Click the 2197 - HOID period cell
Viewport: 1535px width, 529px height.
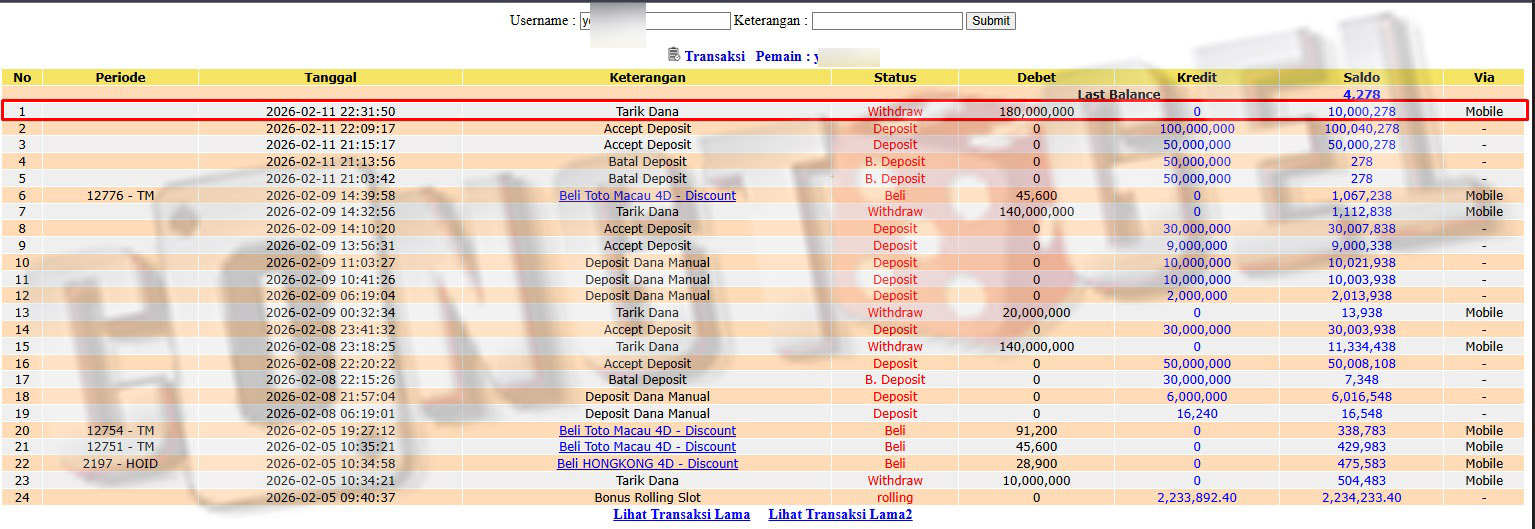120,464
